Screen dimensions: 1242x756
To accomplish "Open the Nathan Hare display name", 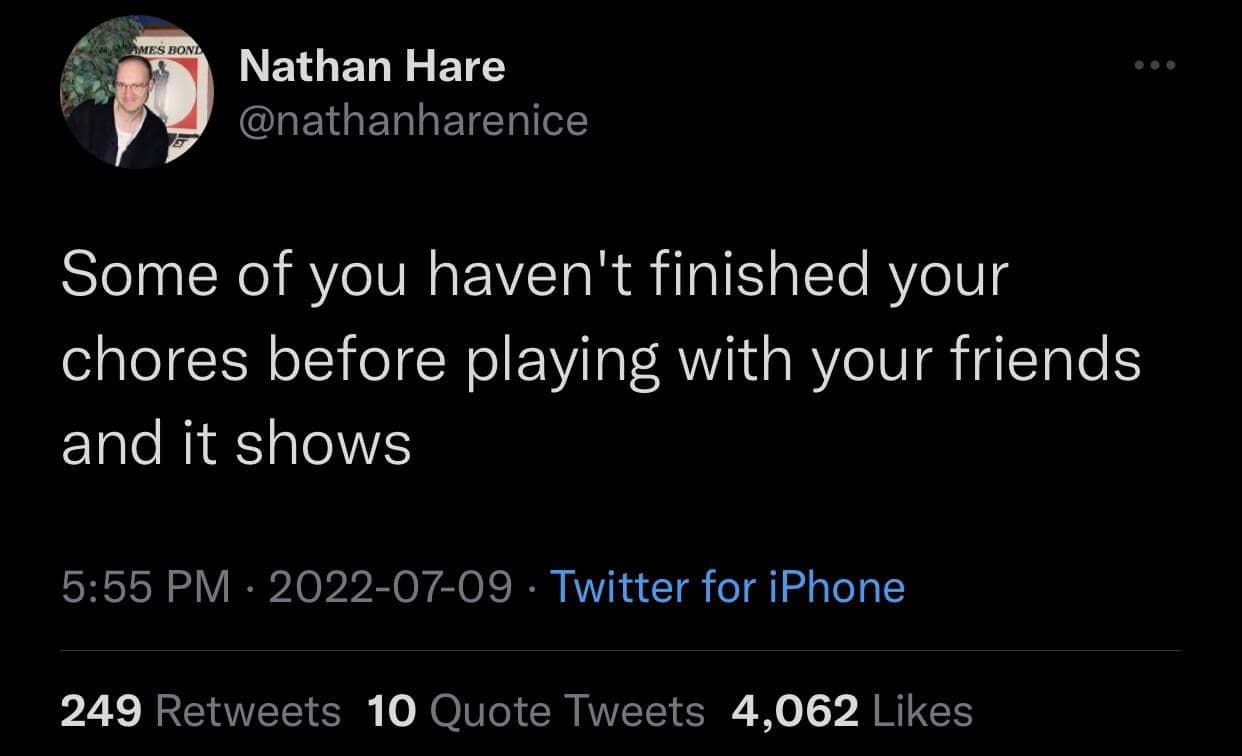I will coord(372,67).
